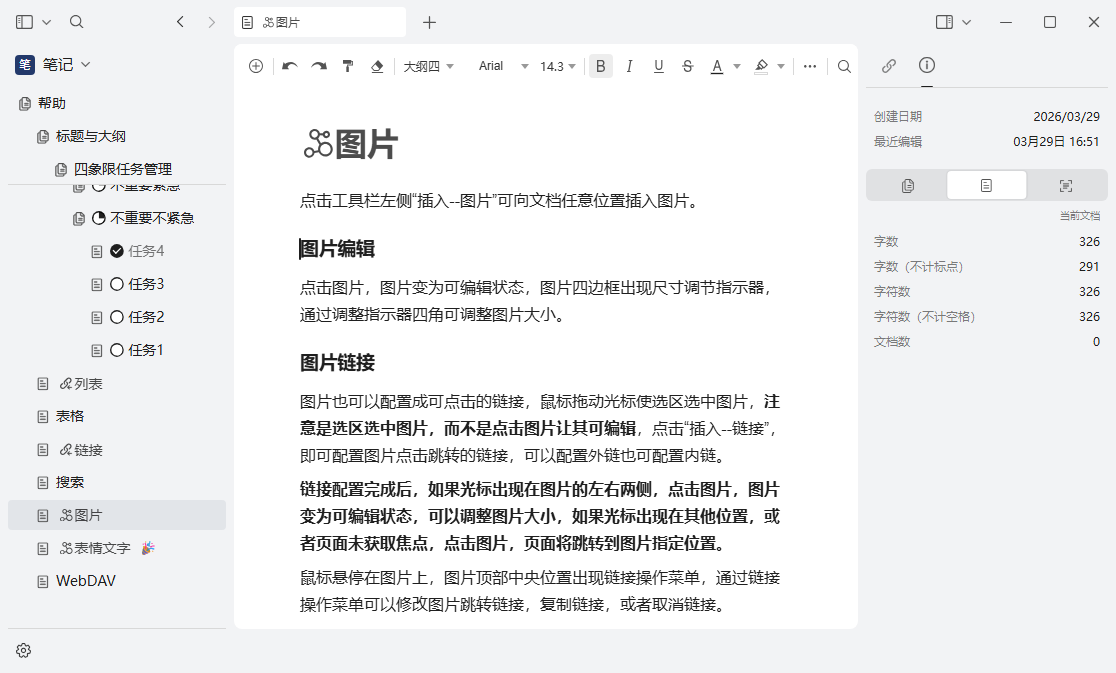This screenshot has width=1116, height=673.
Task: Select the format painter tool
Action: click(347, 65)
